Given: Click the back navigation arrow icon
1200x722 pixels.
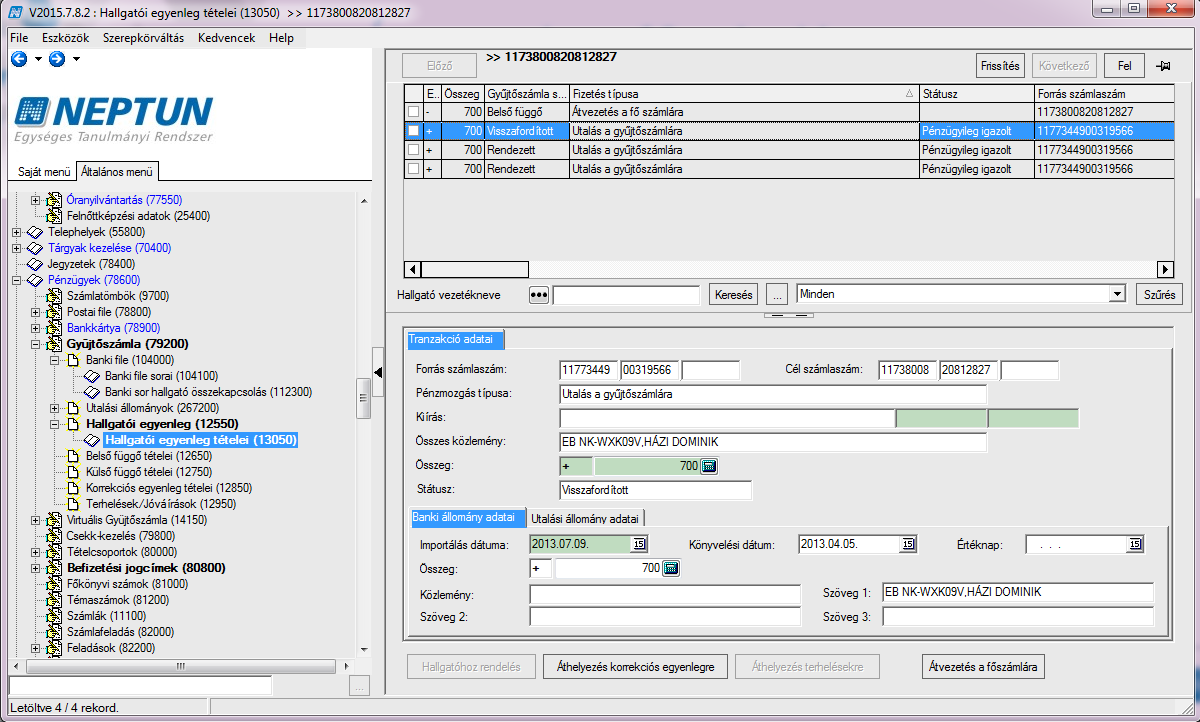Looking at the screenshot, I should click(x=19, y=59).
